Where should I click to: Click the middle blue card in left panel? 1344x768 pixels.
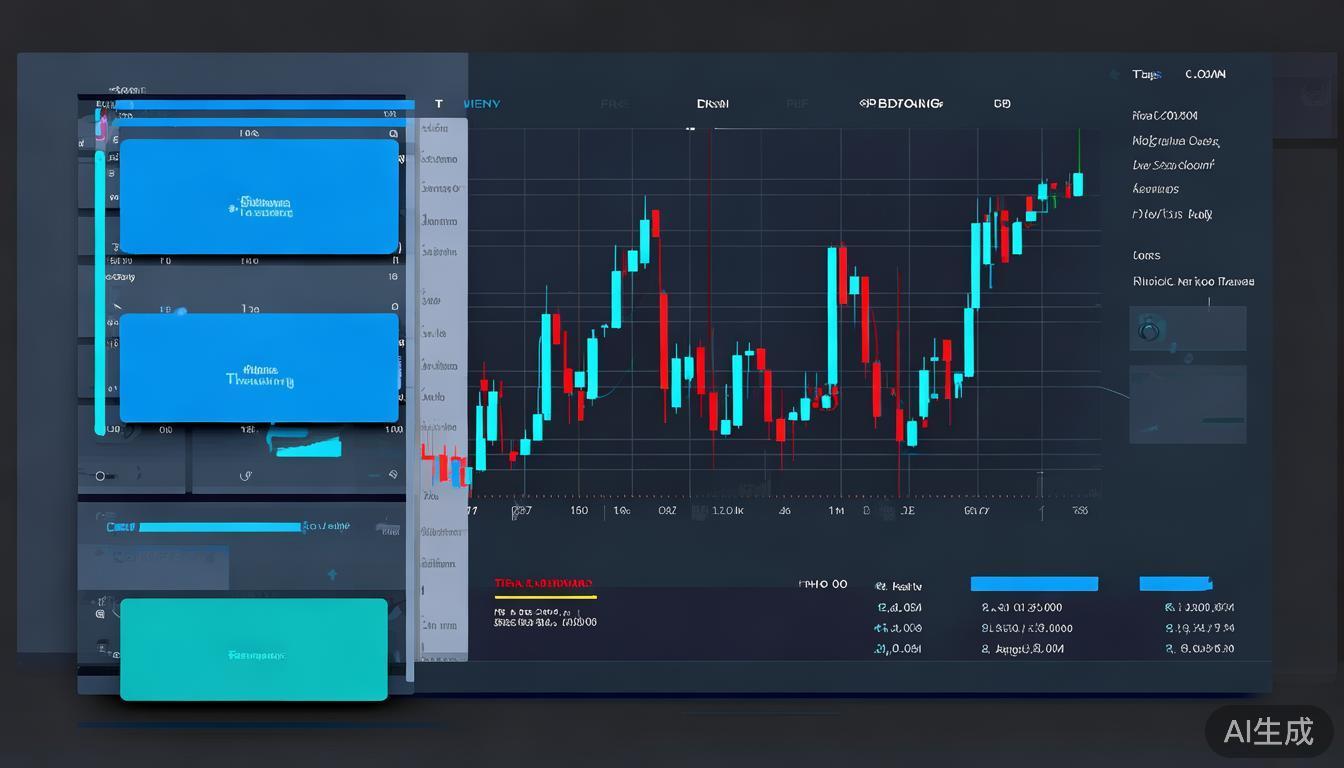(x=259, y=367)
